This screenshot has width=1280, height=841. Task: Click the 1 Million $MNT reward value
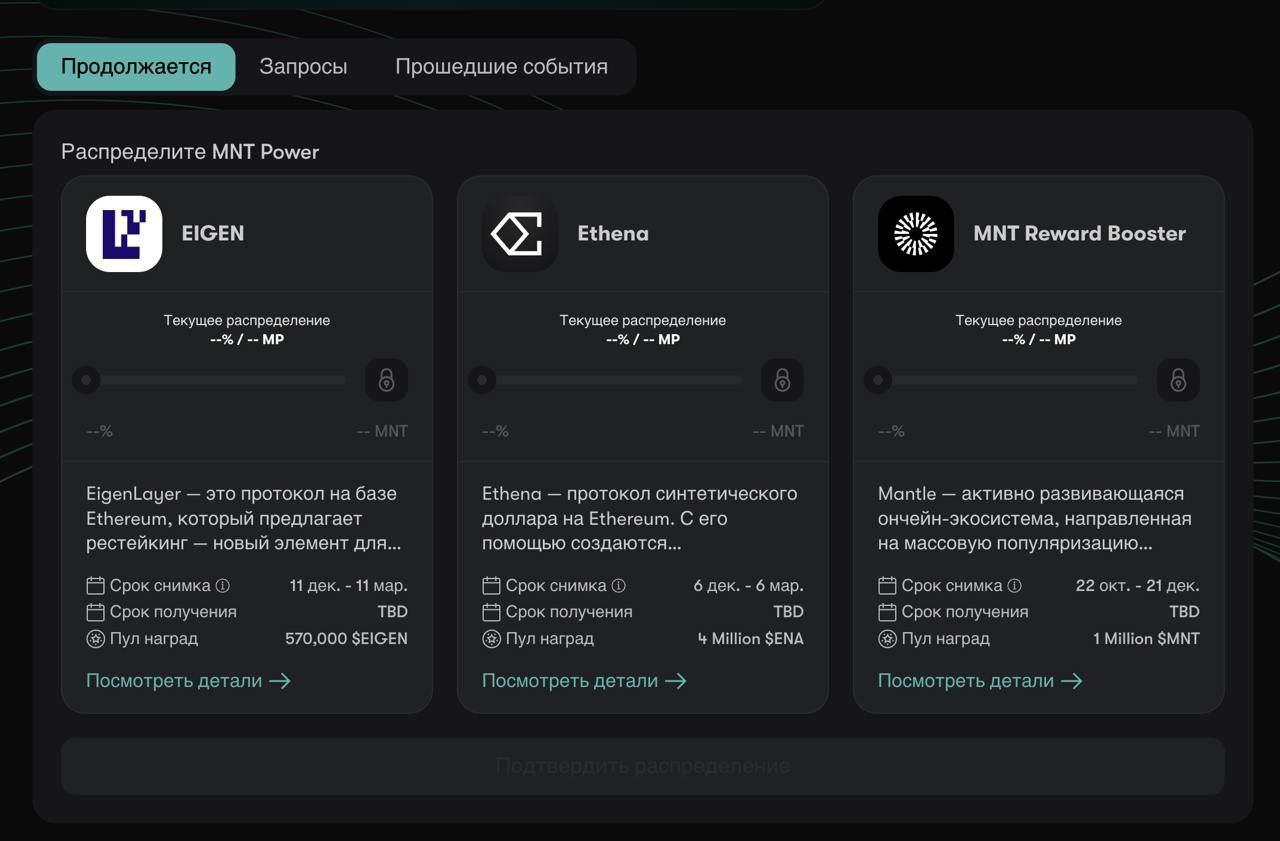(x=1146, y=638)
